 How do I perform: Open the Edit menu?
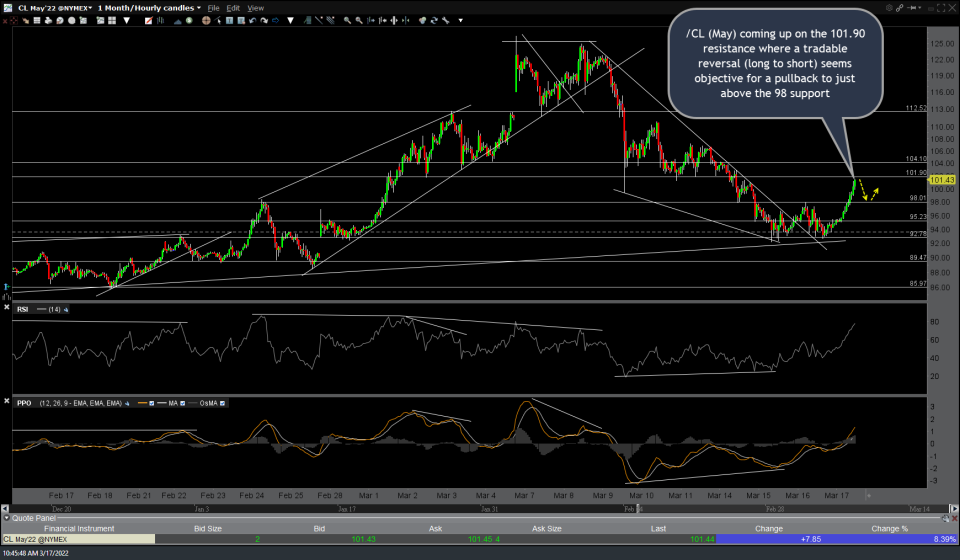click(x=233, y=7)
